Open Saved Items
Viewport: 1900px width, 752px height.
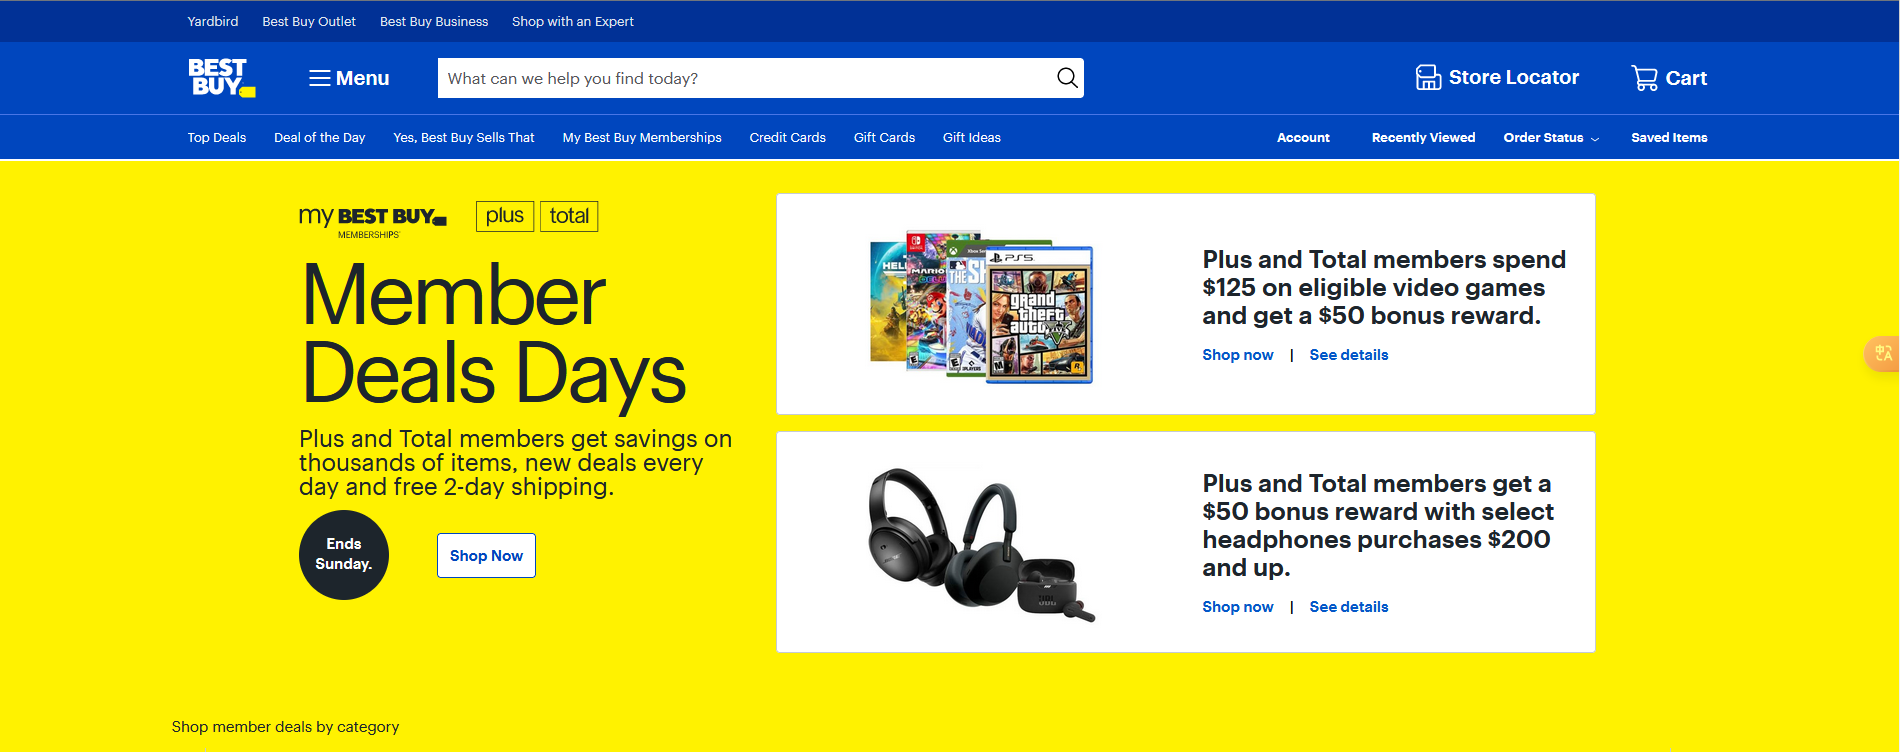(x=1669, y=138)
